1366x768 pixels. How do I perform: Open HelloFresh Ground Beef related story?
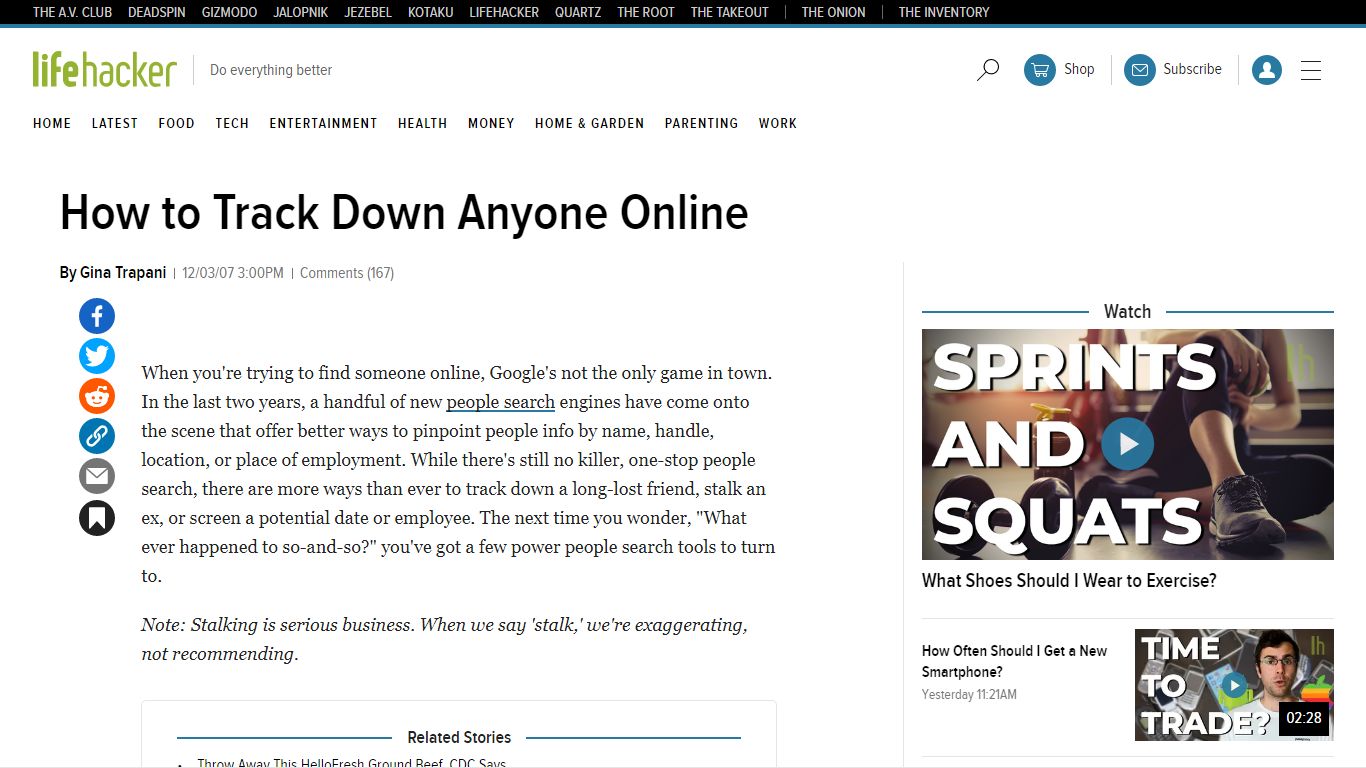pos(351,762)
